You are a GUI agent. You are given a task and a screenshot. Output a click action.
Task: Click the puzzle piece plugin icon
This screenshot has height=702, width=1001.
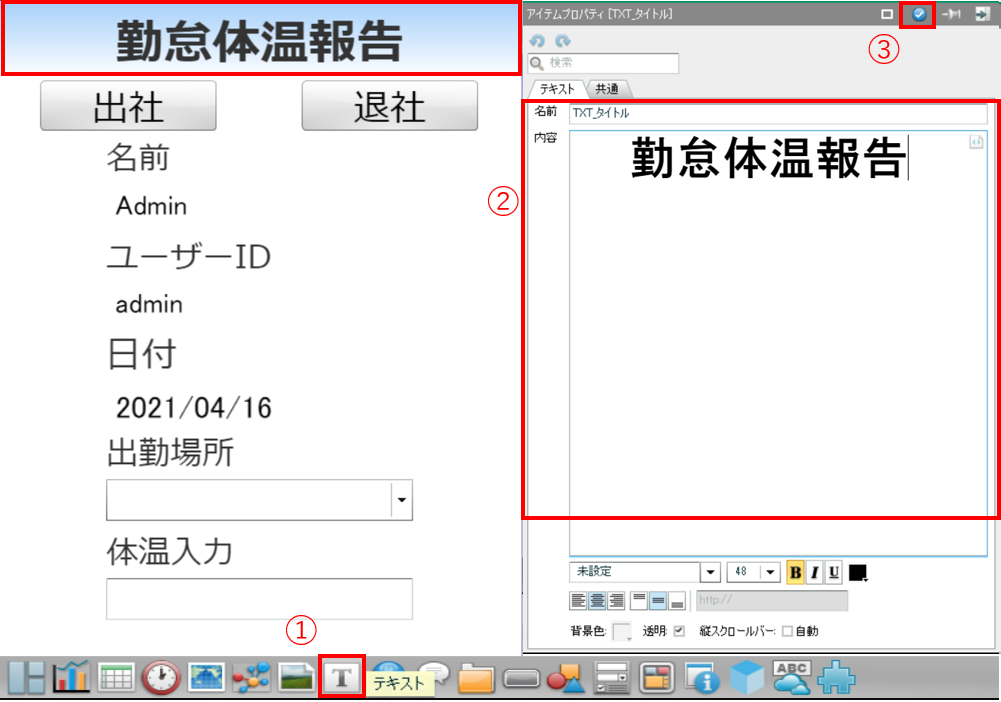(836, 678)
